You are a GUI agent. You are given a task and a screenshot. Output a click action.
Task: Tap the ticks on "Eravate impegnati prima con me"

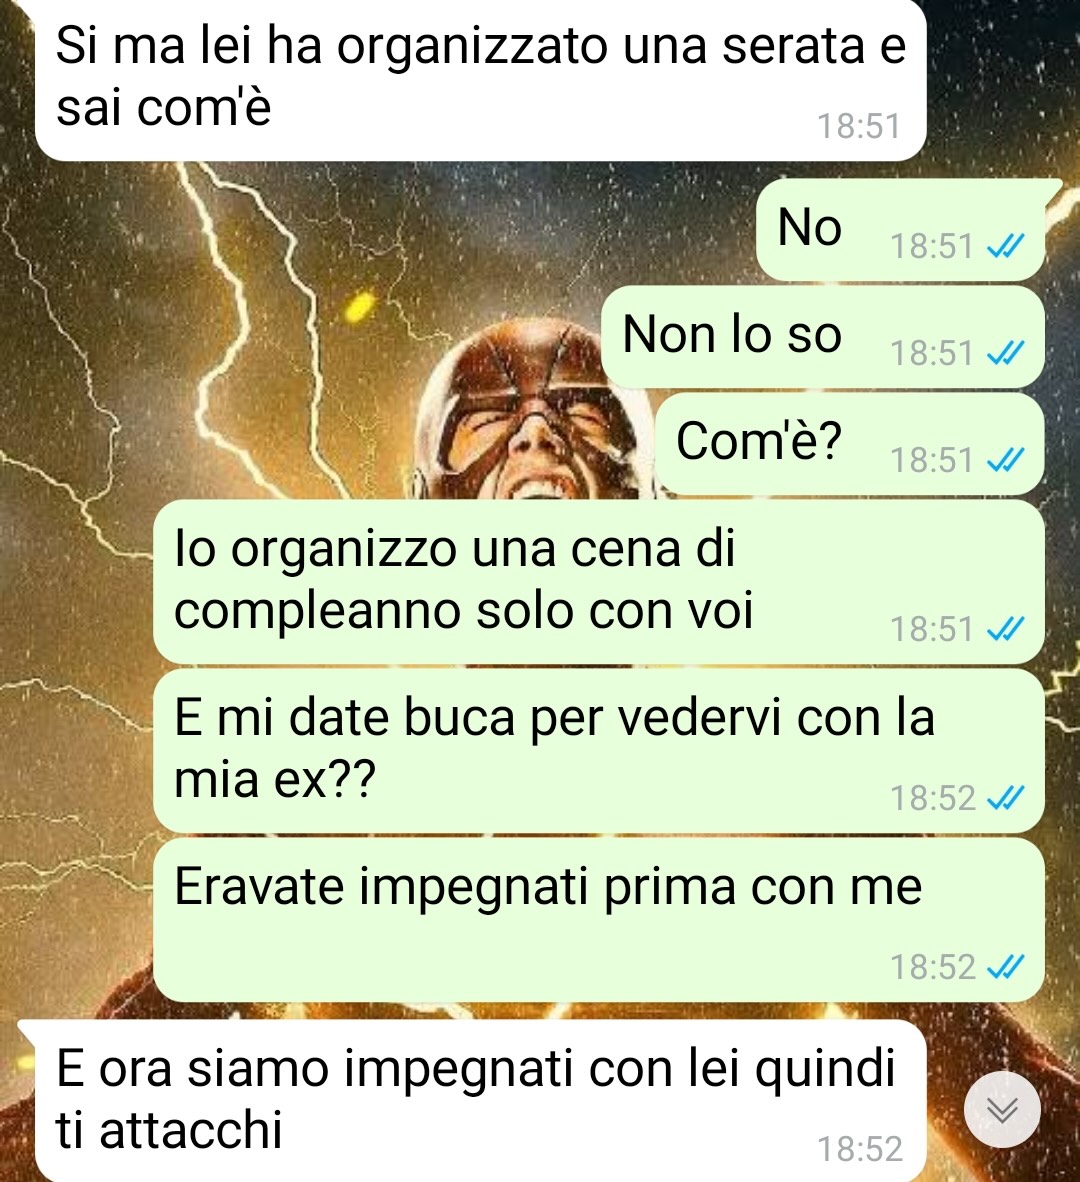[1006, 966]
